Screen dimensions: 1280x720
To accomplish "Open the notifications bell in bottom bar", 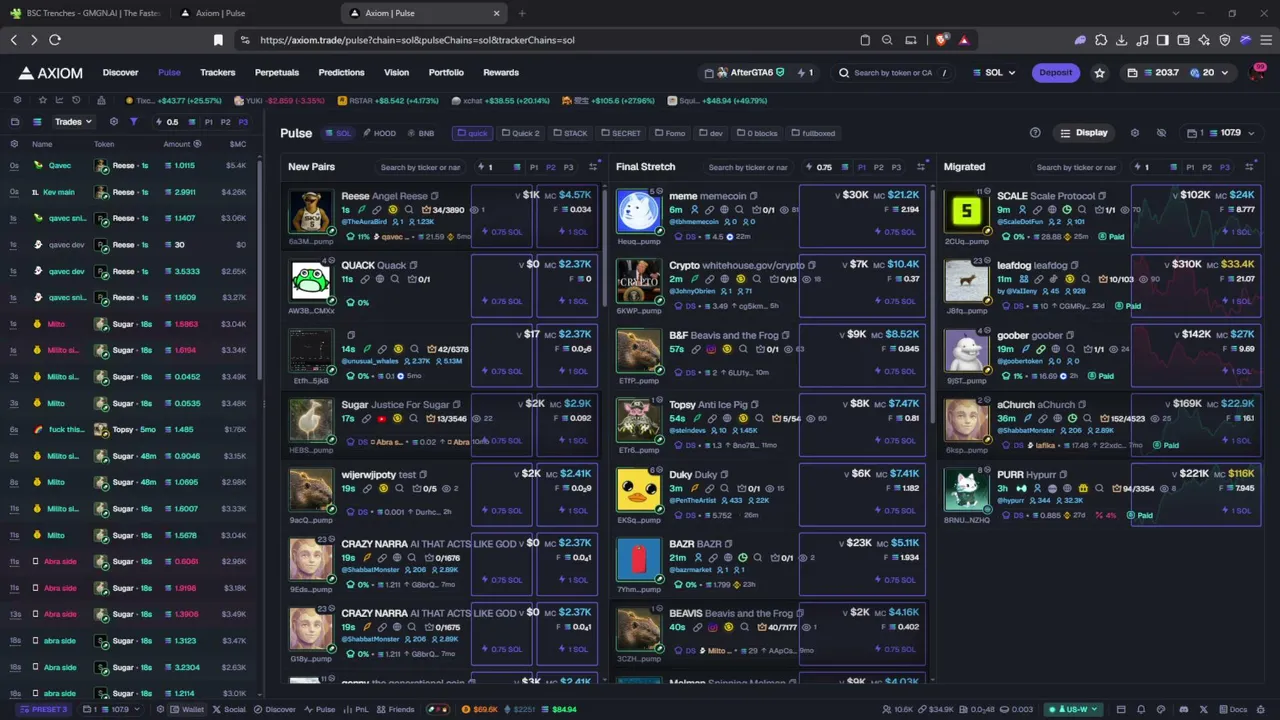I will coord(1140,709).
